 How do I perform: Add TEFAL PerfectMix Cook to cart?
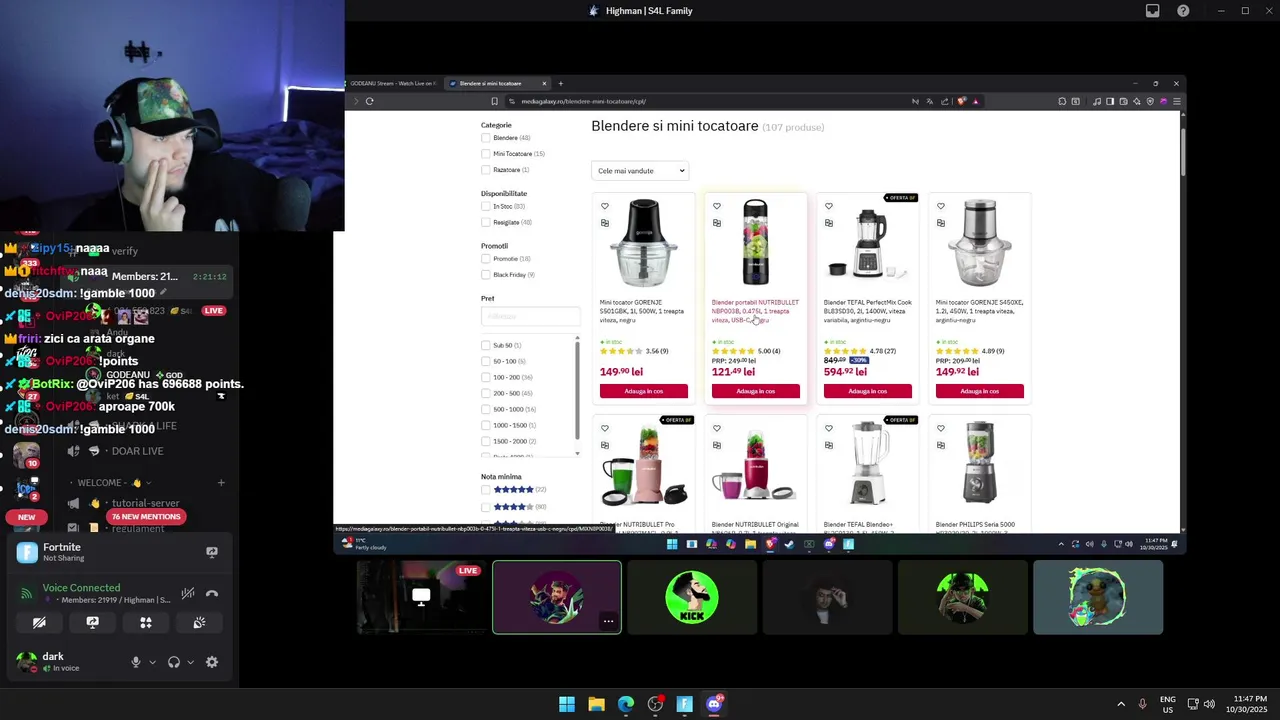pyautogui.click(x=868, y=391)
